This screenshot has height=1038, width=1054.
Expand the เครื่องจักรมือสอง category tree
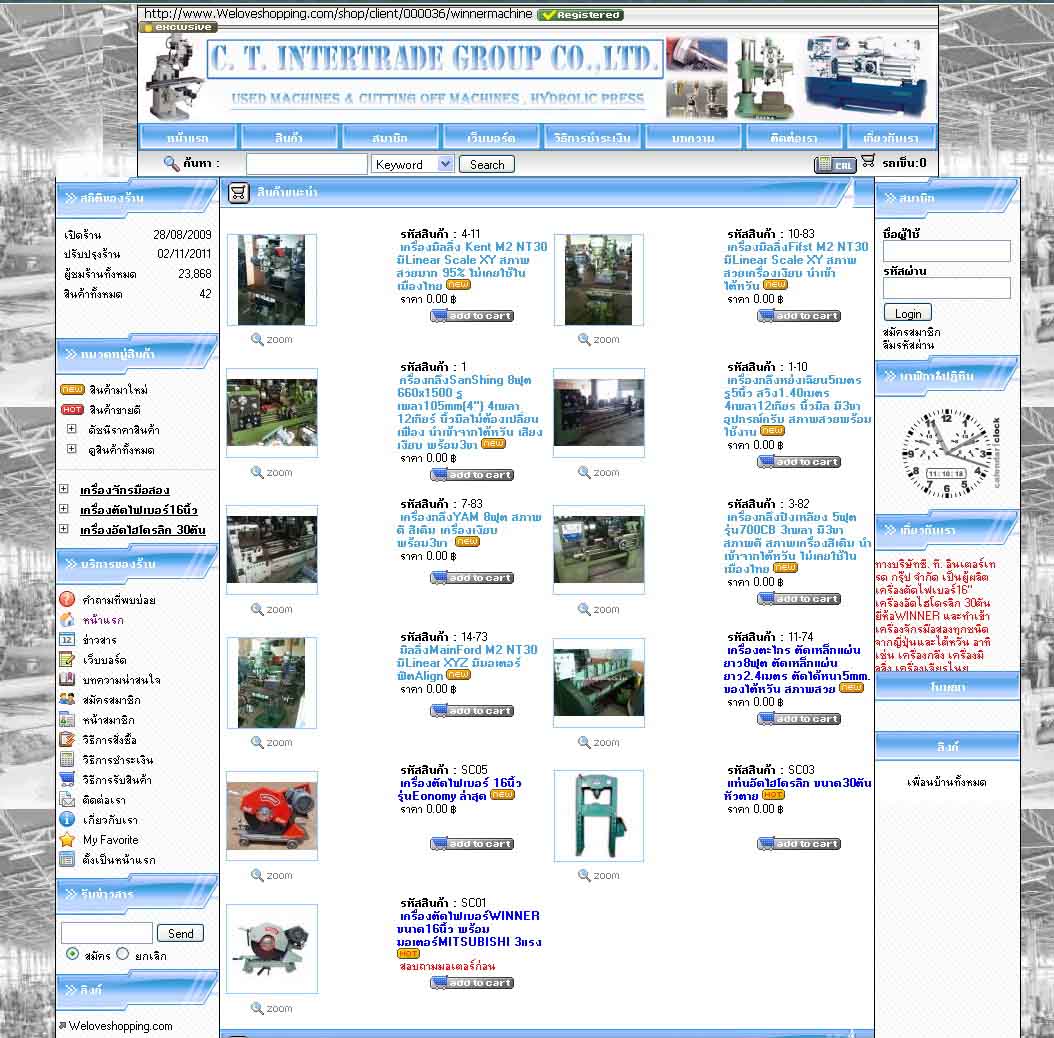click(x=64, y=490)
